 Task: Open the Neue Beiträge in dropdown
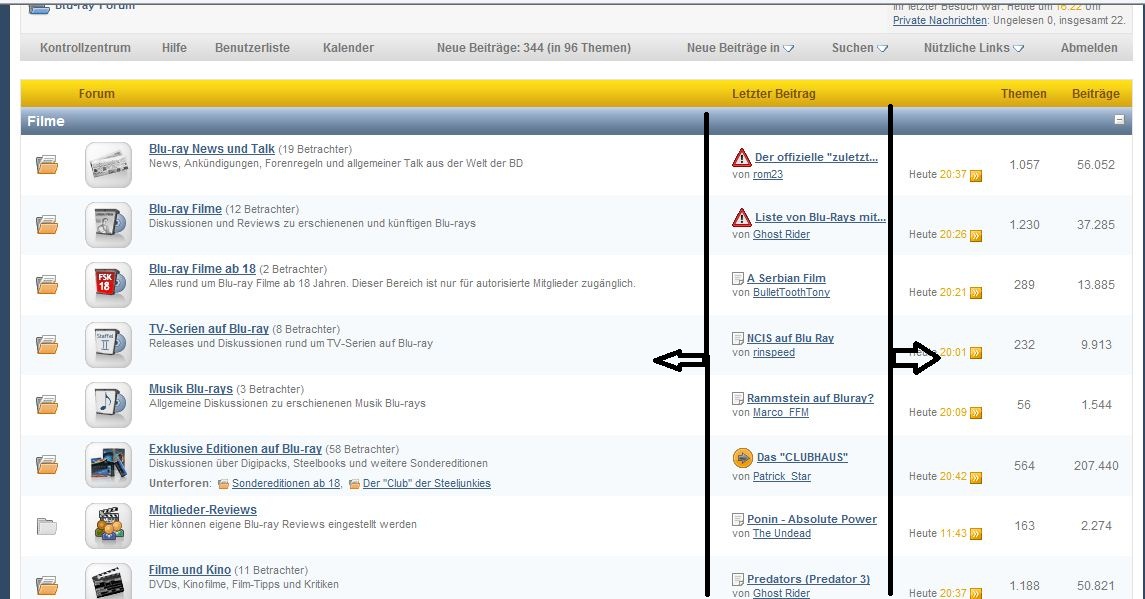pyautogui.click(x=740, y=48)
